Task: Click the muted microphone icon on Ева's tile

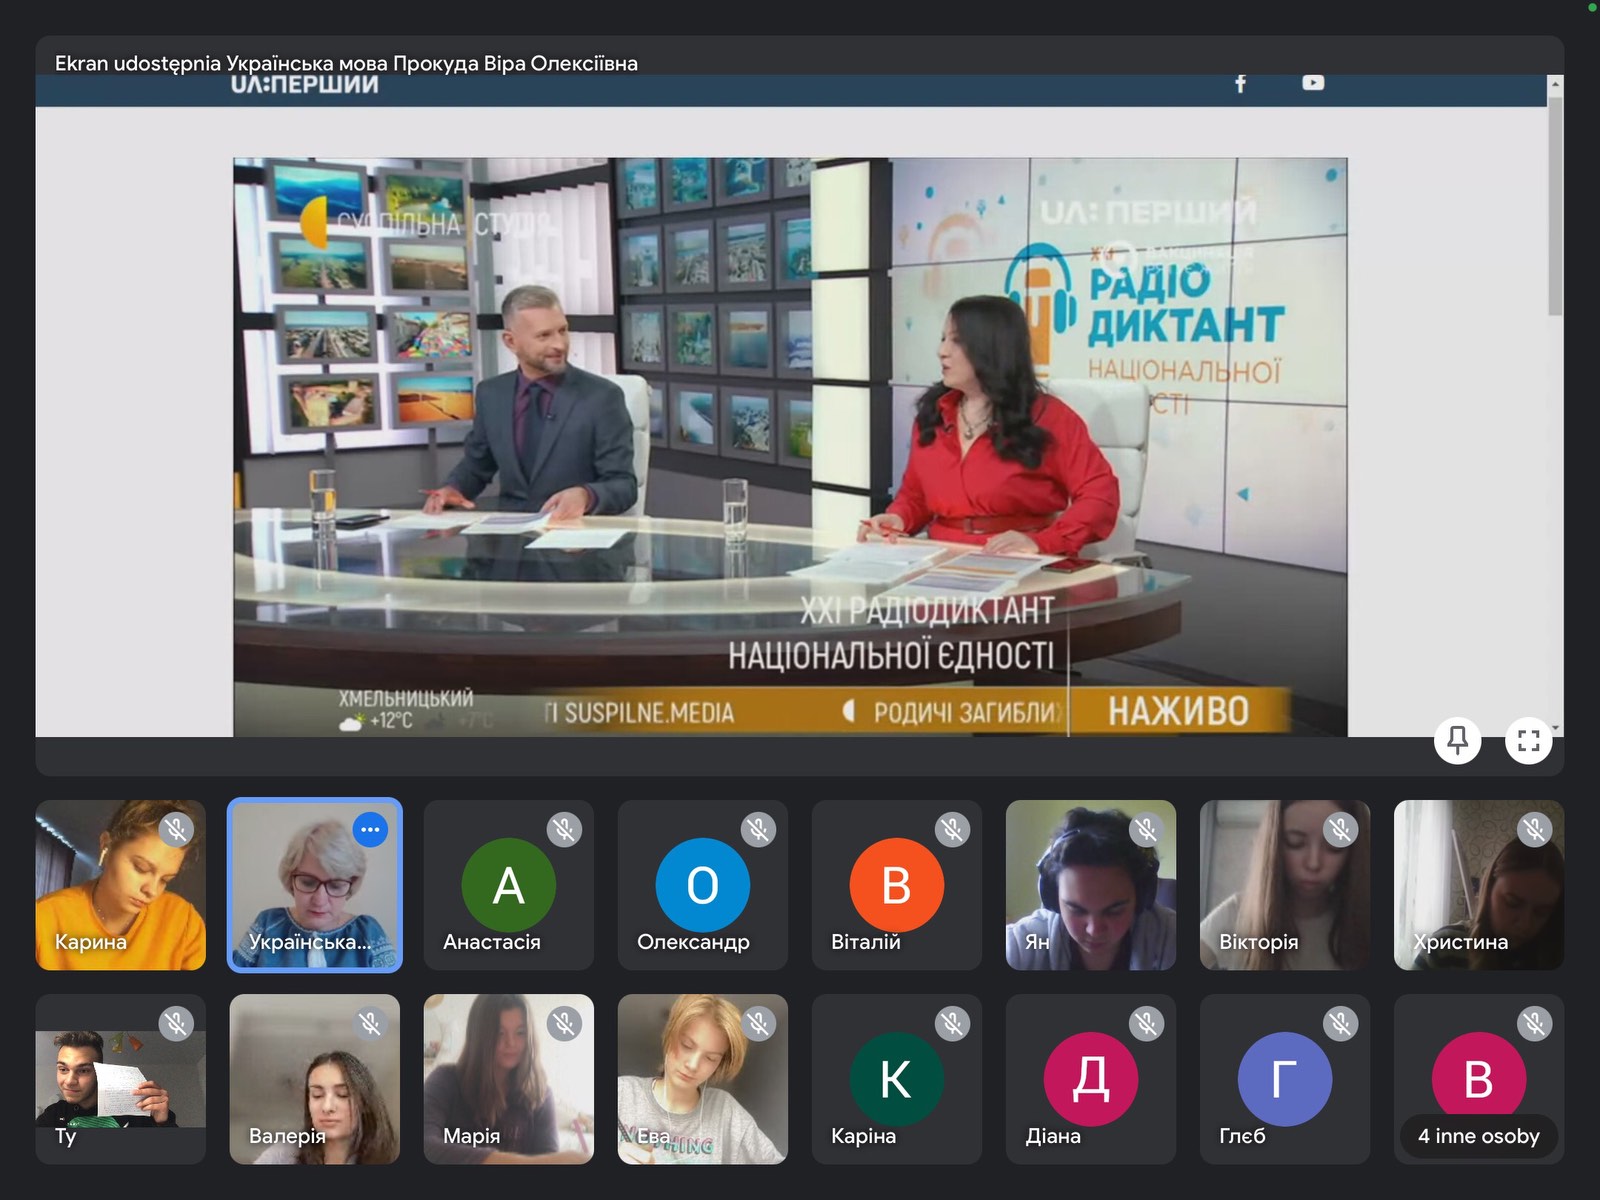Action: click(758, 1023)
